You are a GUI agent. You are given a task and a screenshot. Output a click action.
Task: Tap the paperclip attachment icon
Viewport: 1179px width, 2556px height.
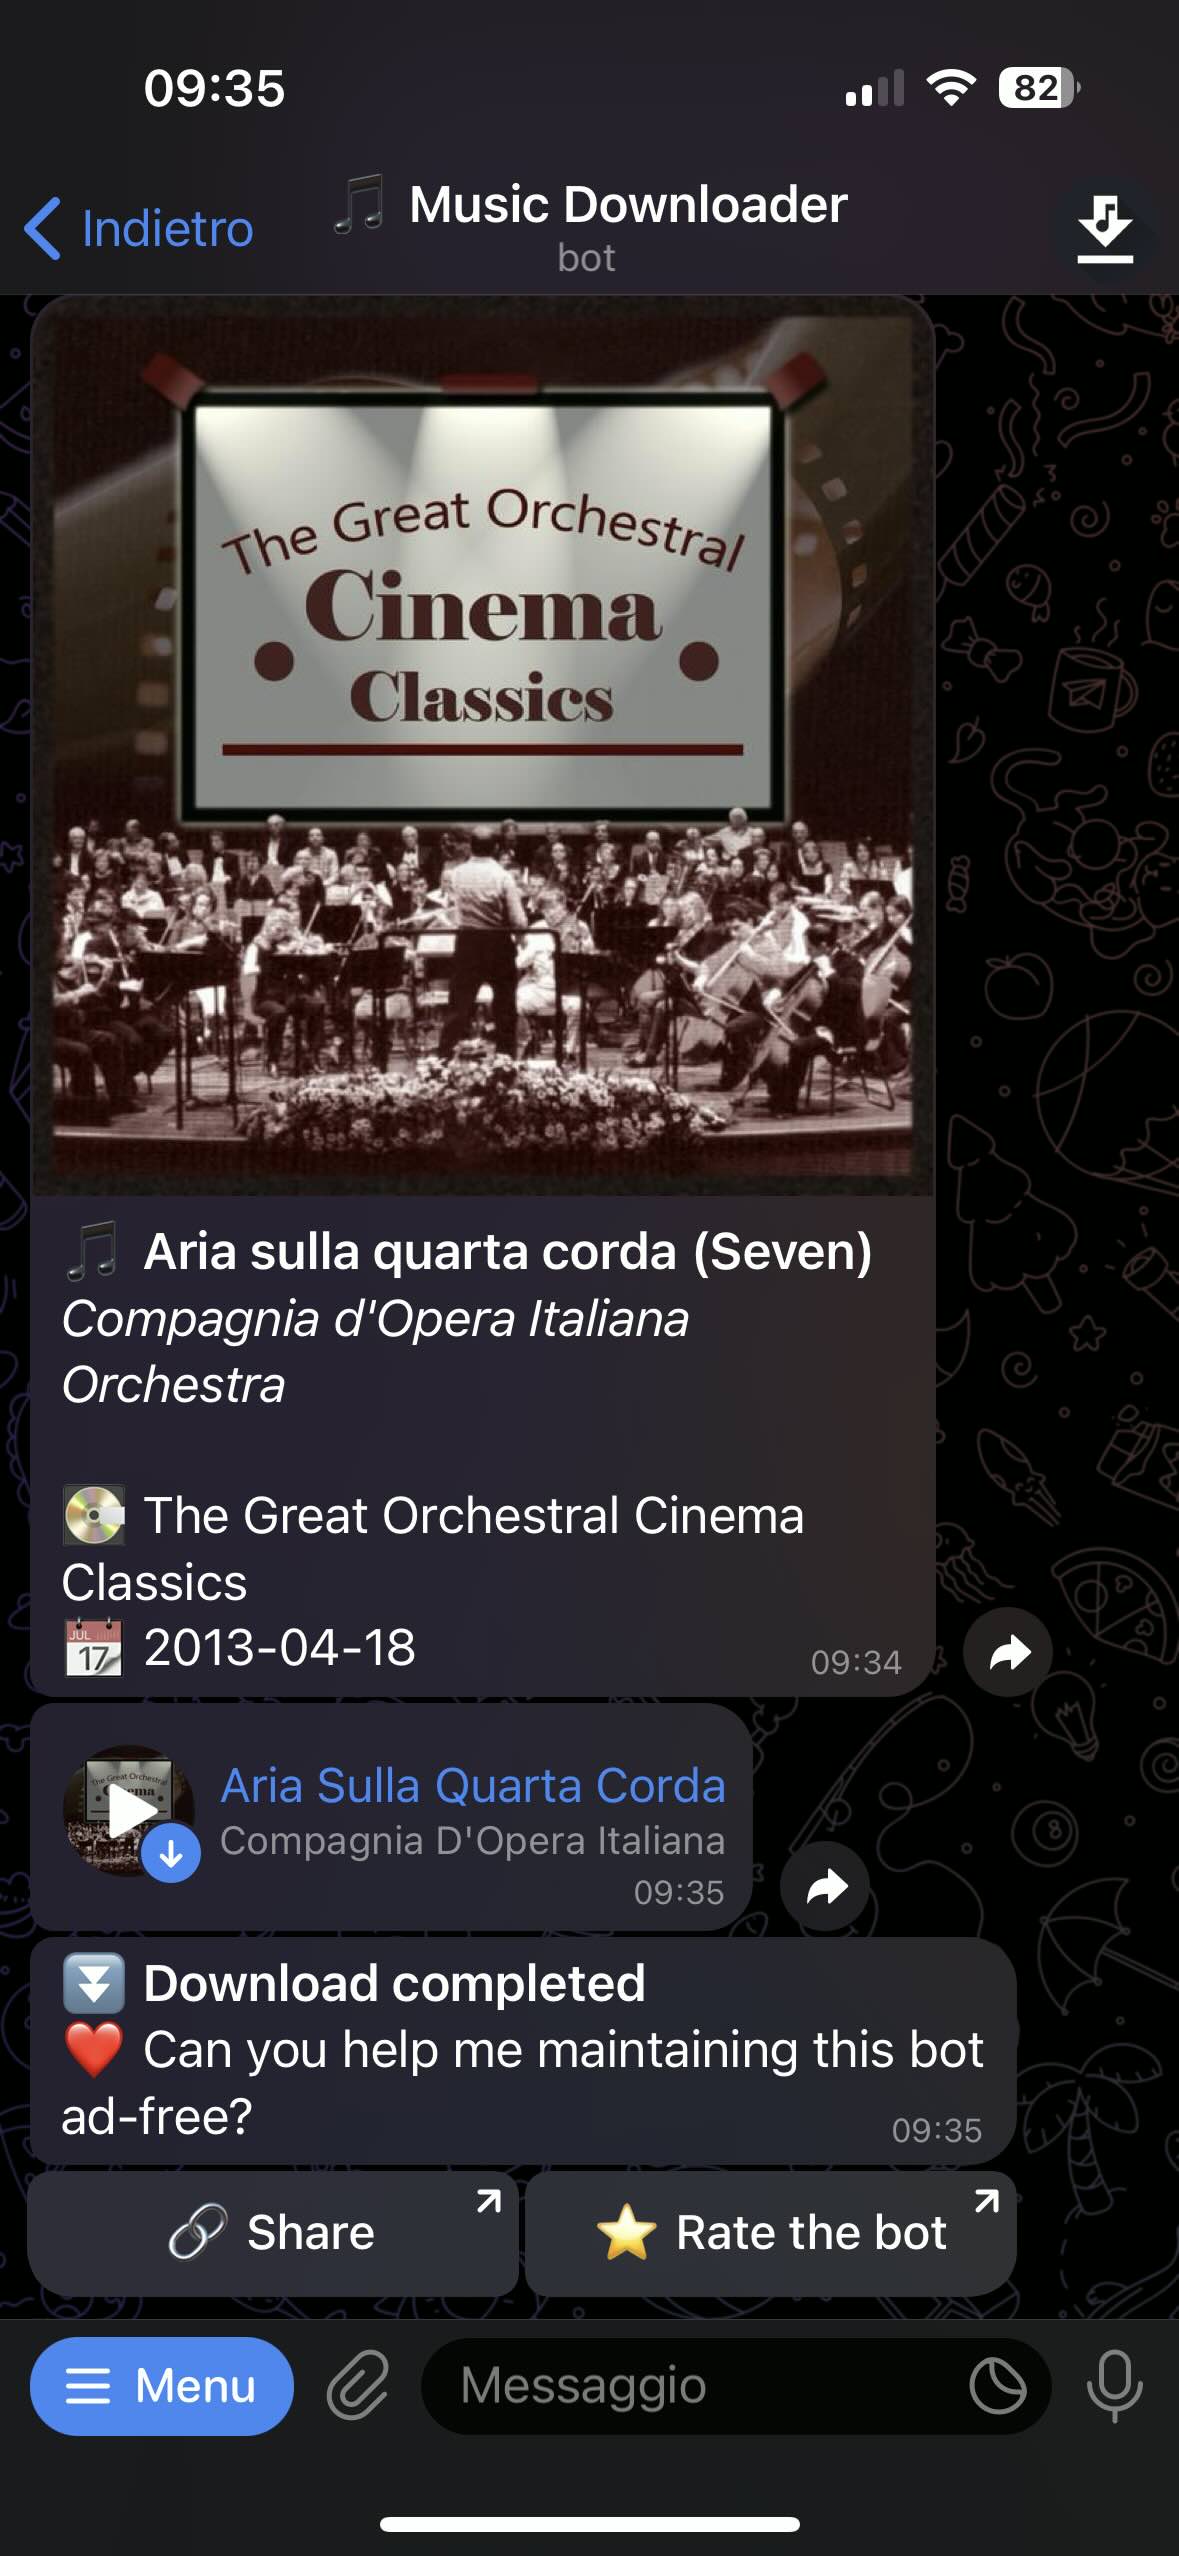coord(357,2386)
